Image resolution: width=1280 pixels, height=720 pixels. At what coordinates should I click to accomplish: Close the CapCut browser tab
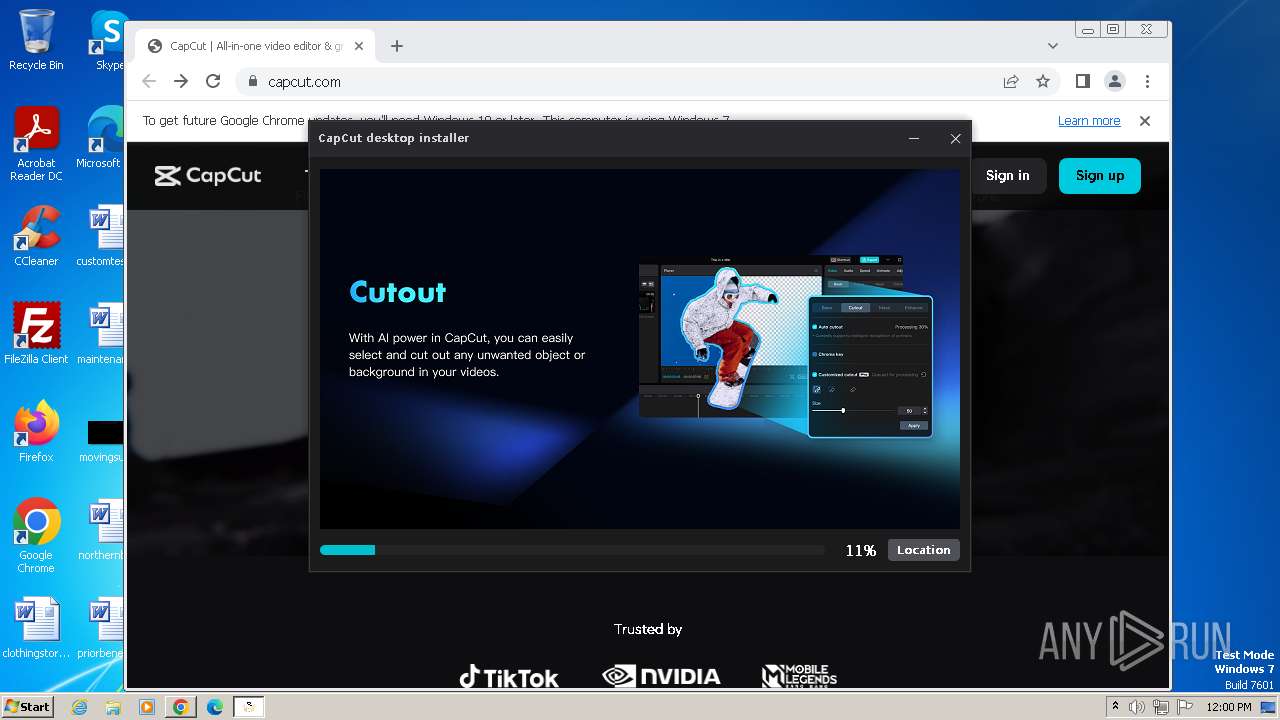click(x=359, y=46)
